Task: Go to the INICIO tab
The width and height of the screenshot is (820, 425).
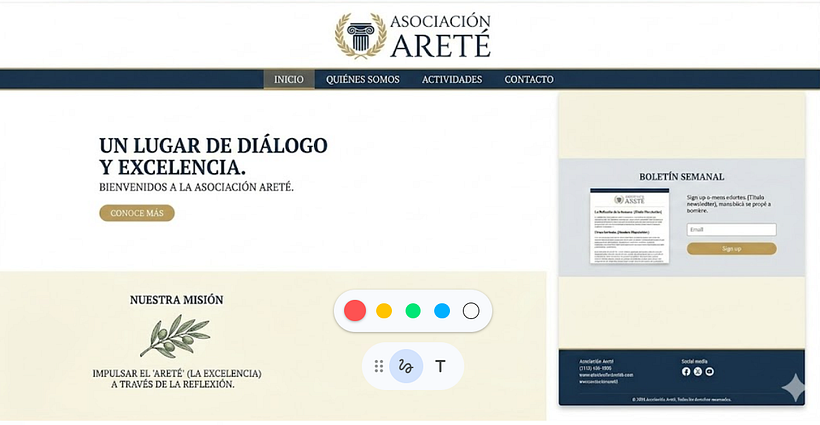Action: [x=289, y=79]
